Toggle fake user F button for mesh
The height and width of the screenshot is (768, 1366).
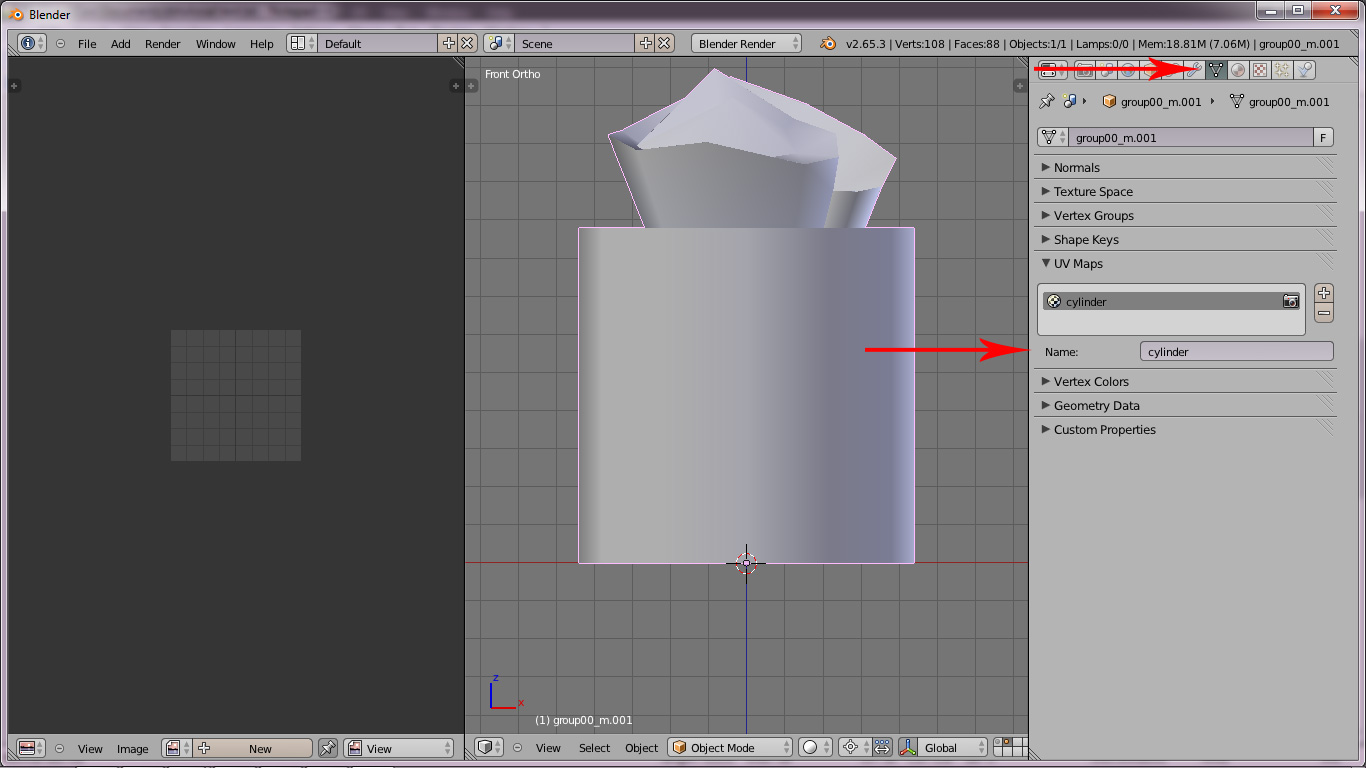(1324, 138)
